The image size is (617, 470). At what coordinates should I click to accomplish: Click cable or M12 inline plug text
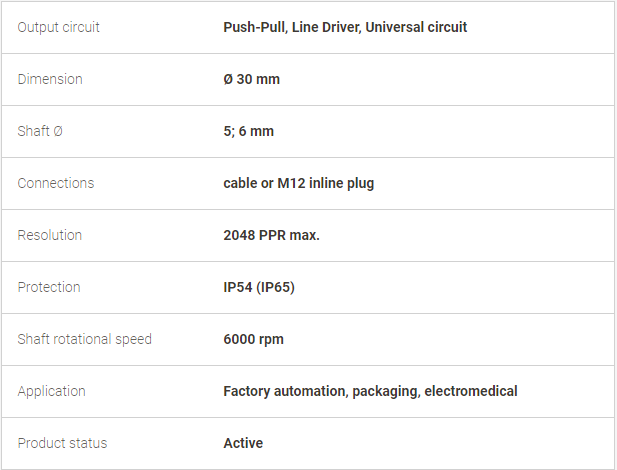pyautogui.click(x=298, y=183)
